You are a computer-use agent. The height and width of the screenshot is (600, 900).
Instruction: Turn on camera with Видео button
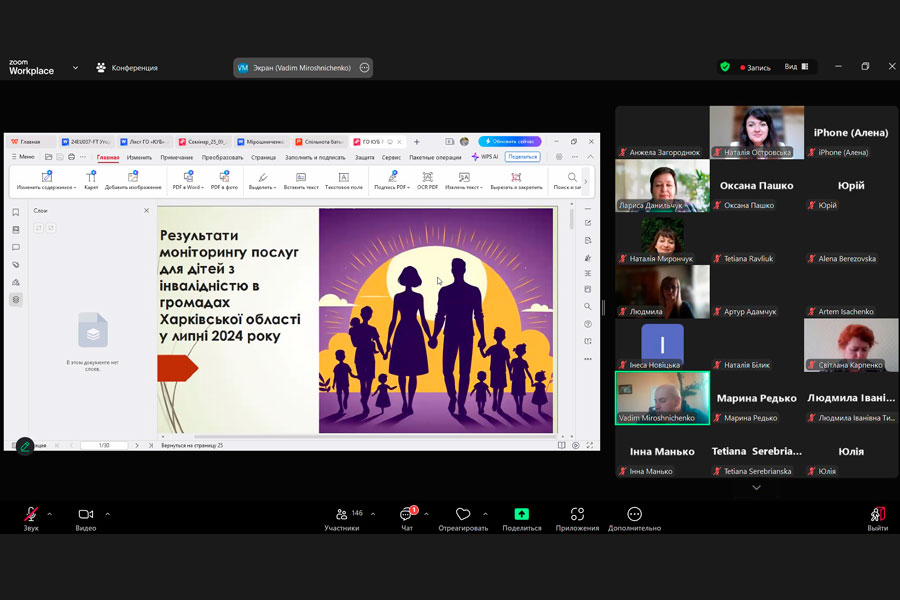point(85,514)
